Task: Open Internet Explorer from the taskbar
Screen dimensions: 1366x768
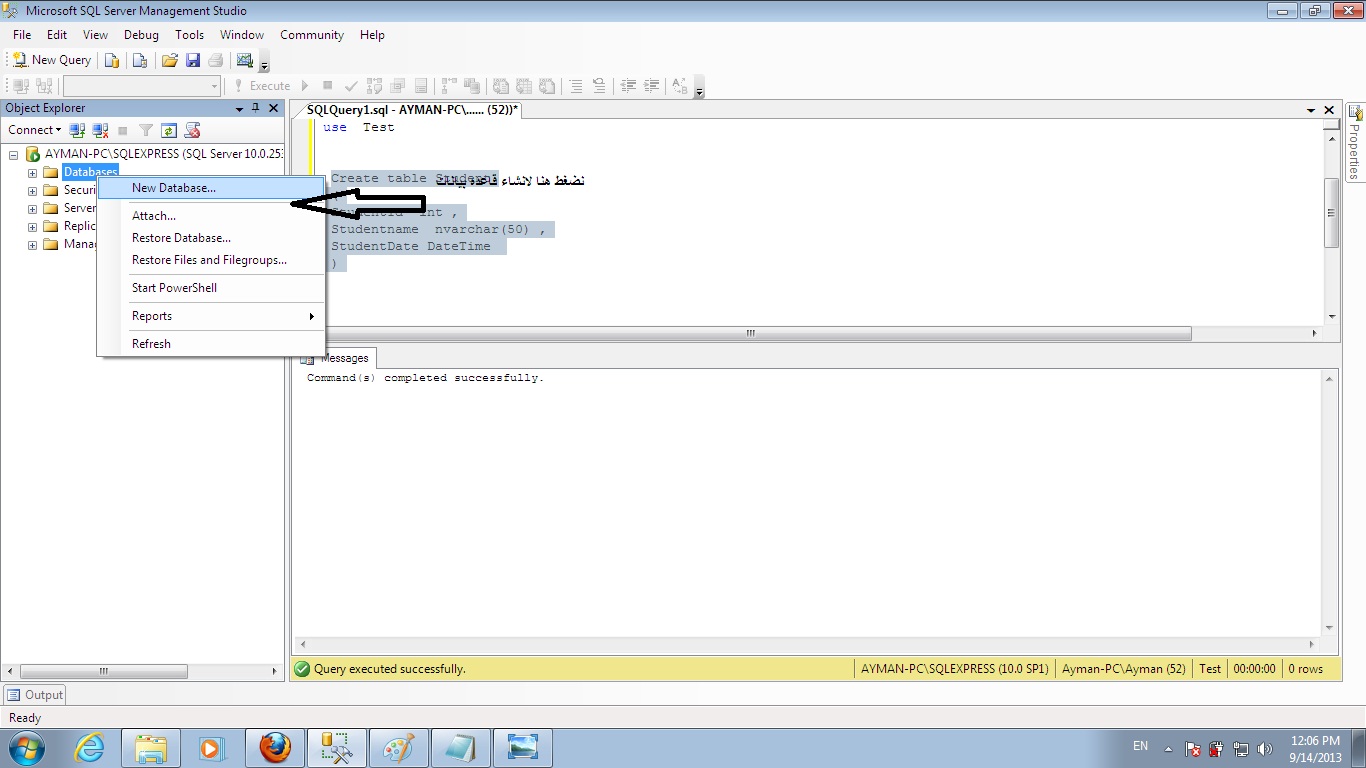Action: pyautogui.click(x=89, y=748)
